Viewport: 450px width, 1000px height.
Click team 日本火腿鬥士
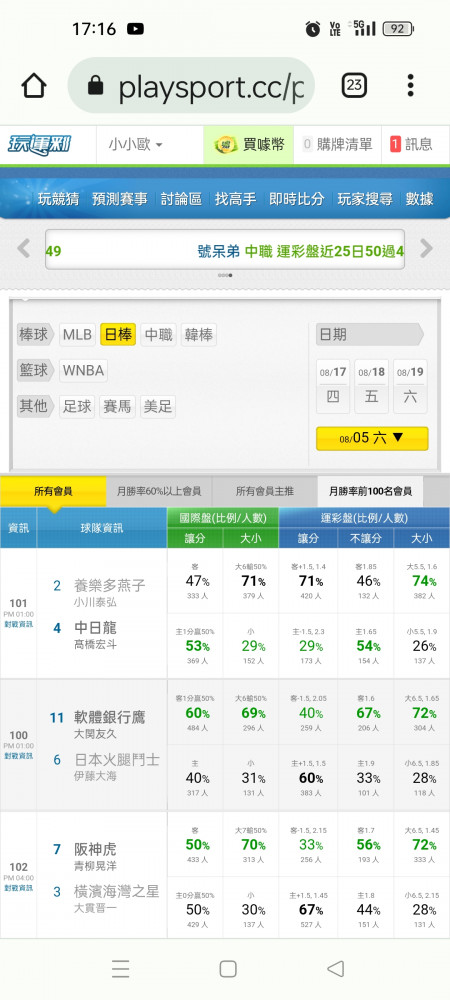(x=117, y=760)
